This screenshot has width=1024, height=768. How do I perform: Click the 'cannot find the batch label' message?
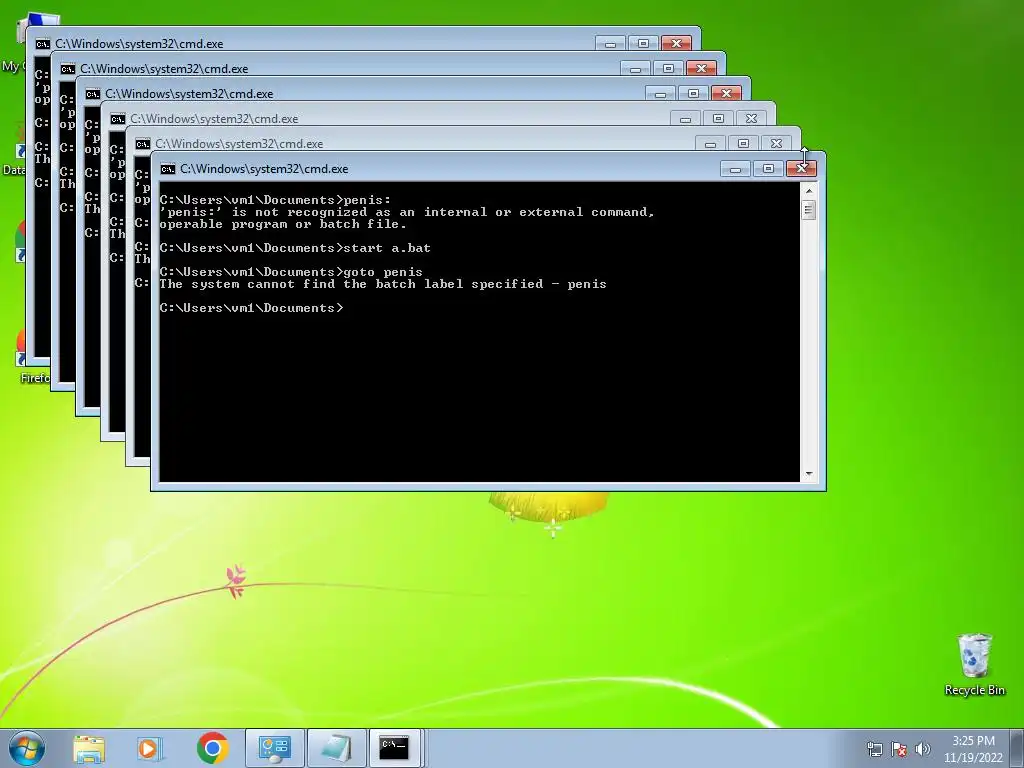coord(383,284)
